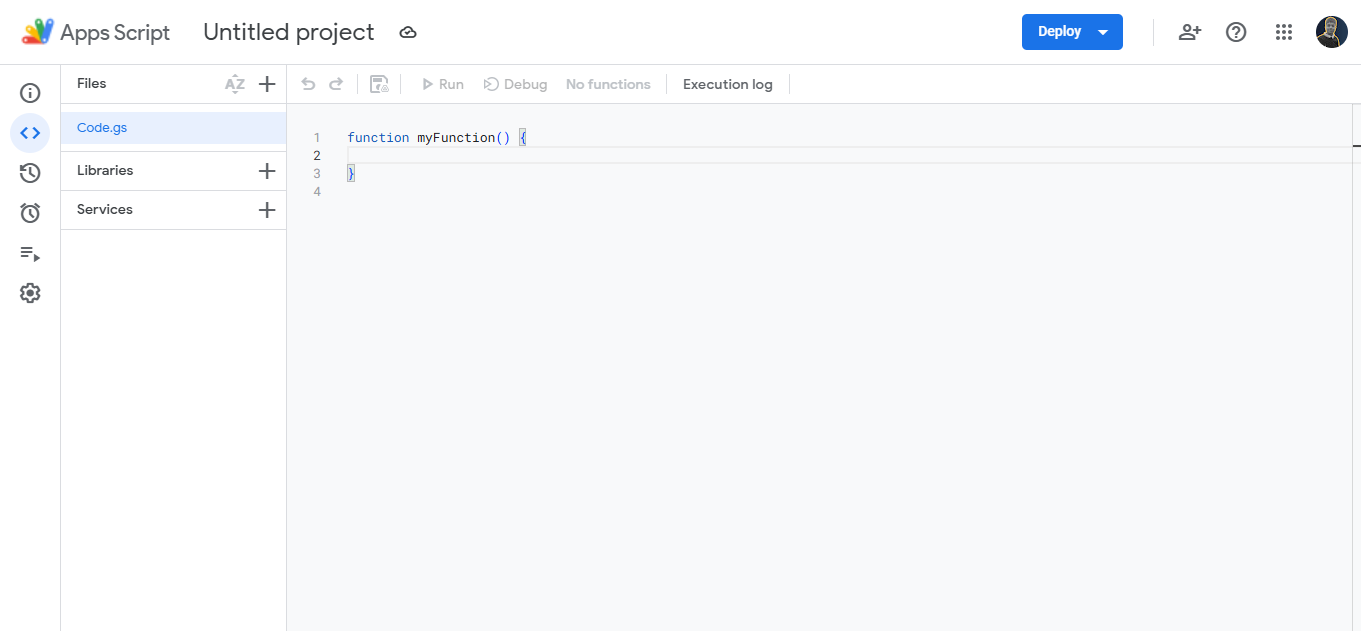Click the Debug button
Viewport: 1361px width, 631px height.
[x=515, y=84]
